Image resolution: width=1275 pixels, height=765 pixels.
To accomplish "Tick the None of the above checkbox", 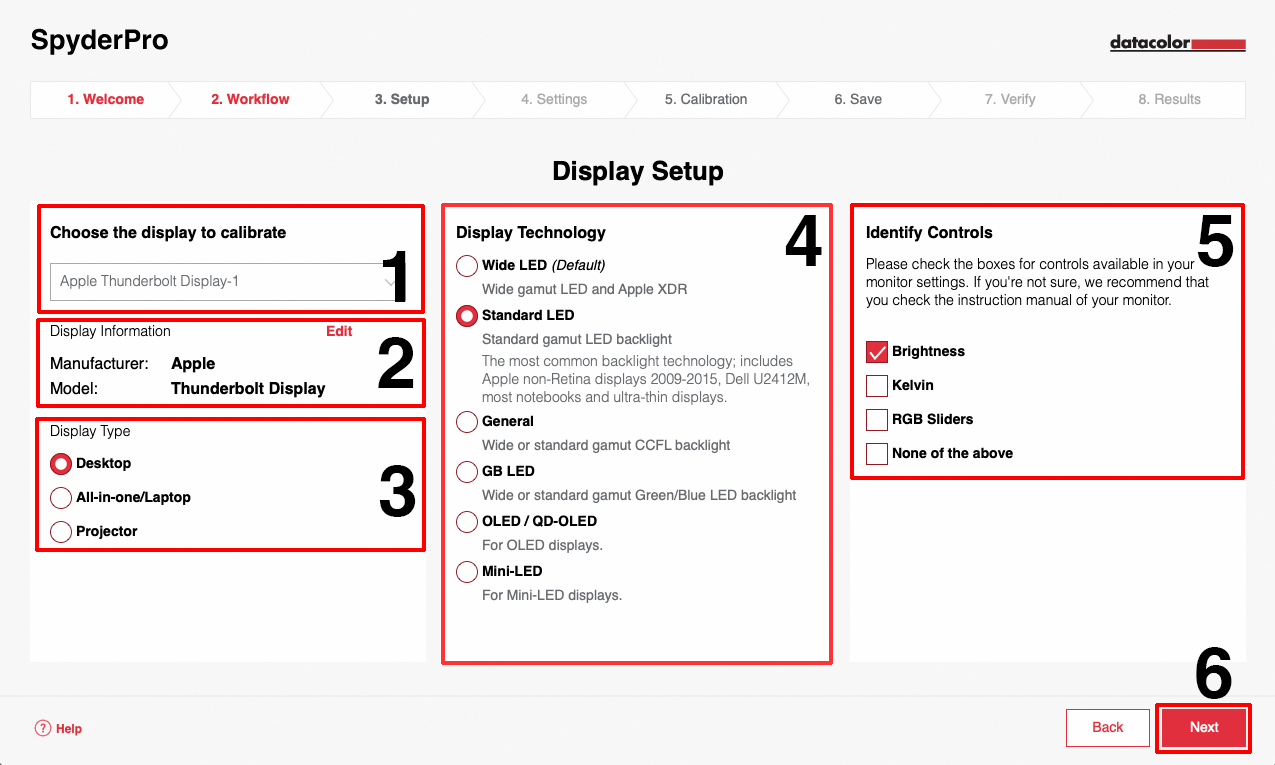I will [877, 454].
